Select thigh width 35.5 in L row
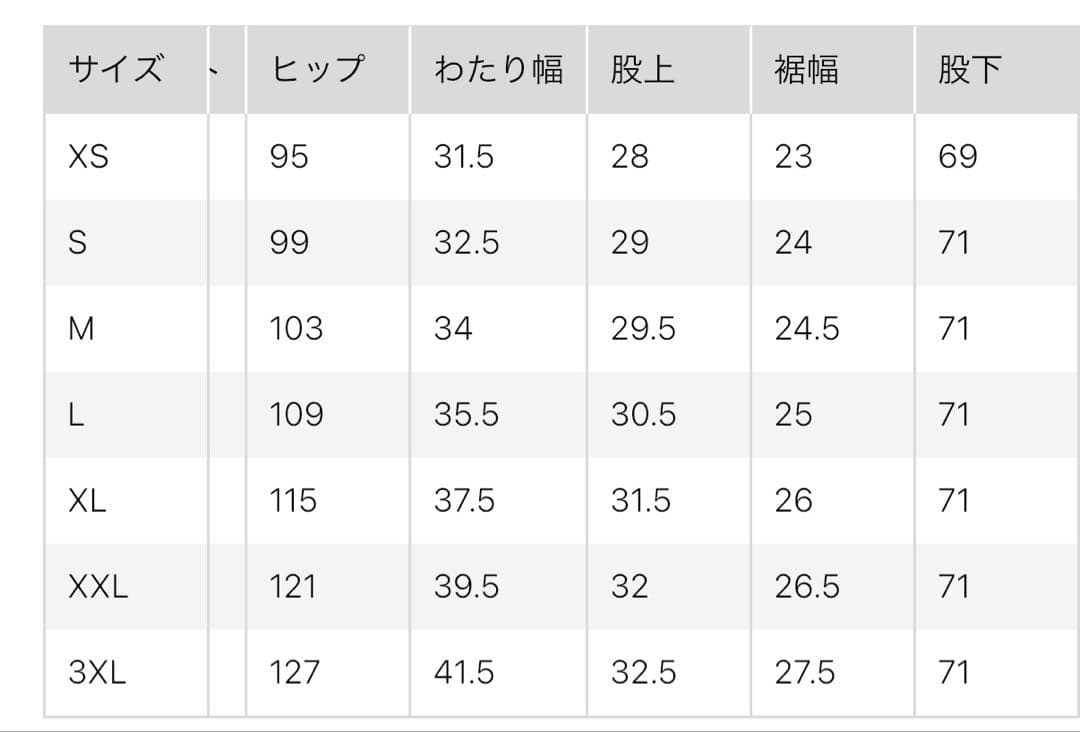 [466, 415]
